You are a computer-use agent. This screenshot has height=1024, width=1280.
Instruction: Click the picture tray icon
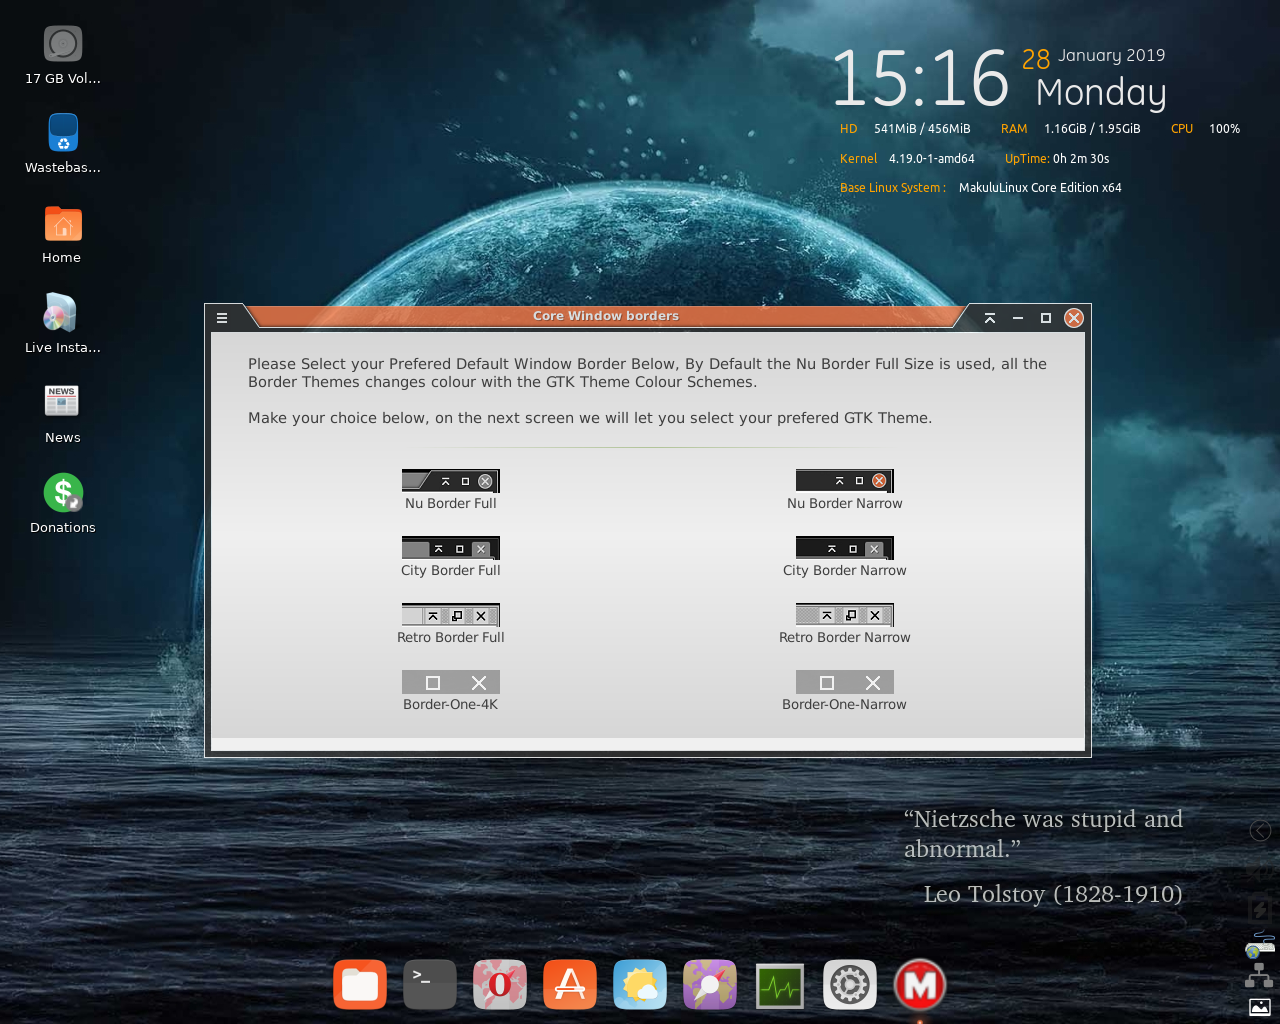(x=1260, y=1007)
